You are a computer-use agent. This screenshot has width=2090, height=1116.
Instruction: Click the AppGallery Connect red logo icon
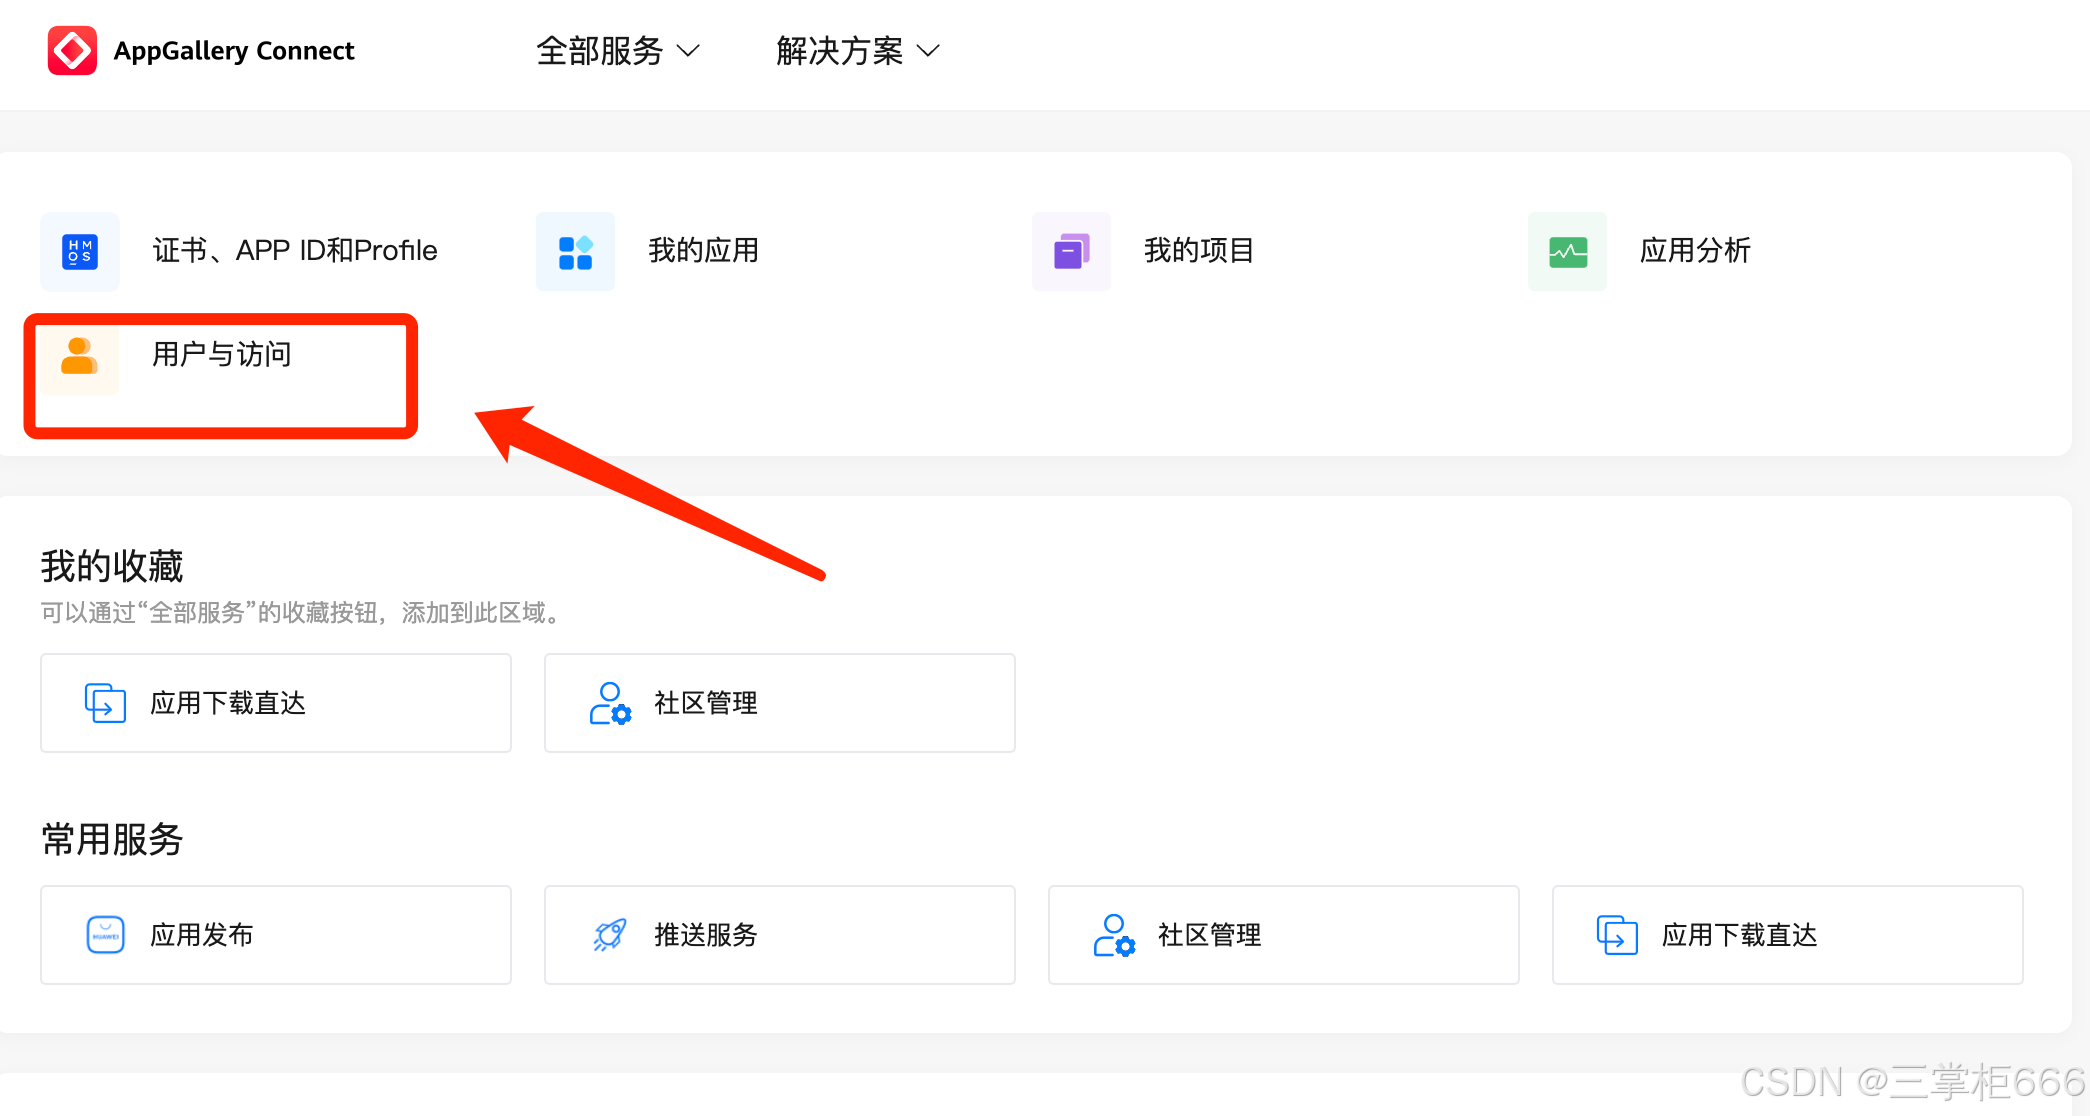pyautogui.click(x=72, y=50)
